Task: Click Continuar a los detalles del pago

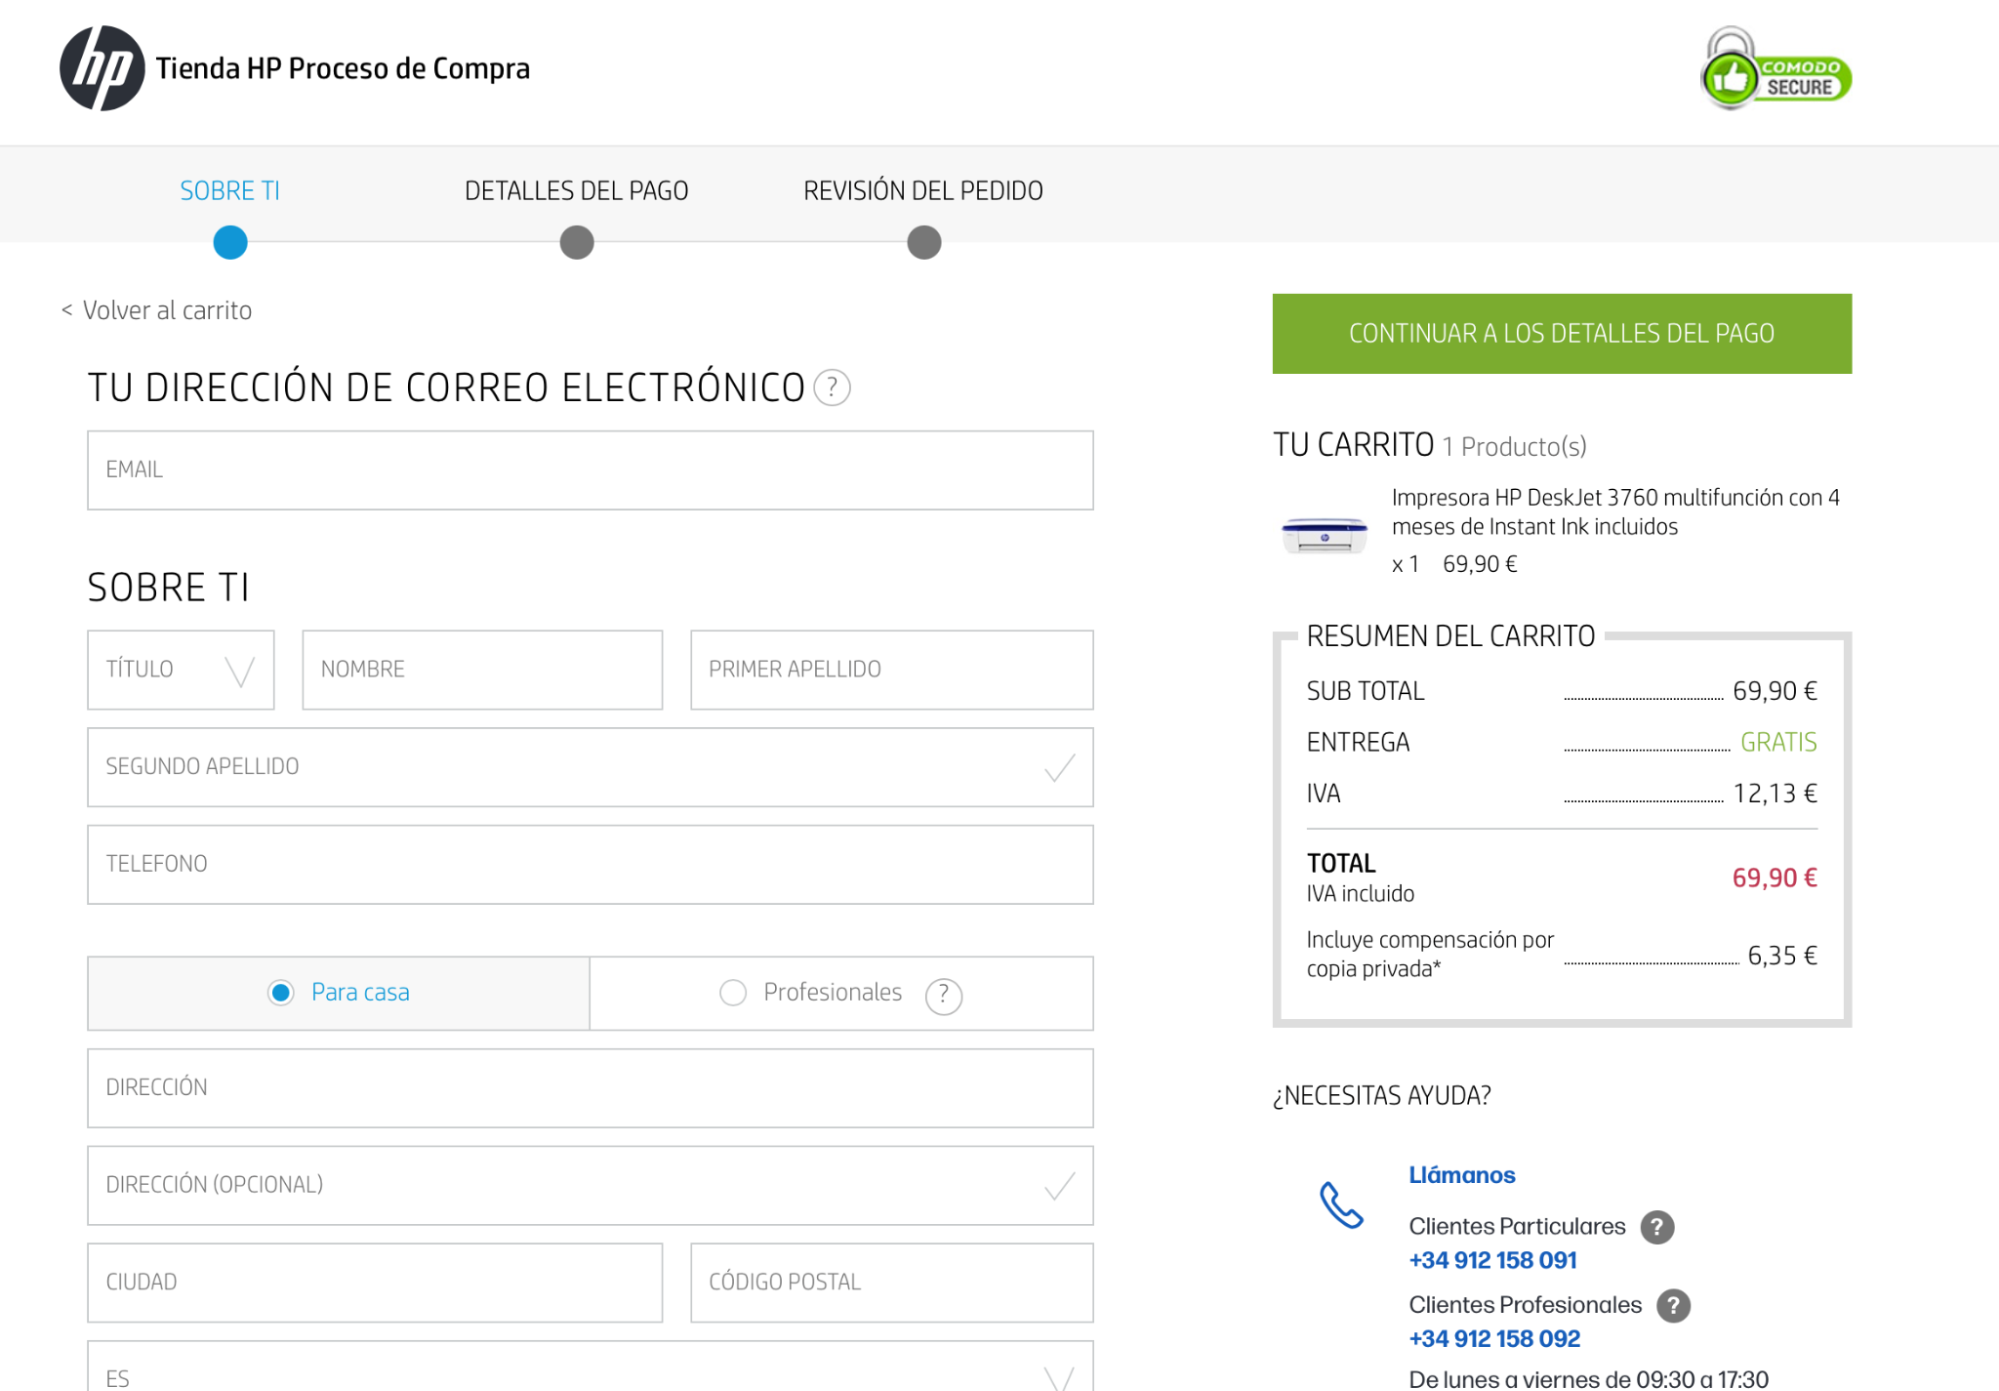Action: pos(1562,333)
